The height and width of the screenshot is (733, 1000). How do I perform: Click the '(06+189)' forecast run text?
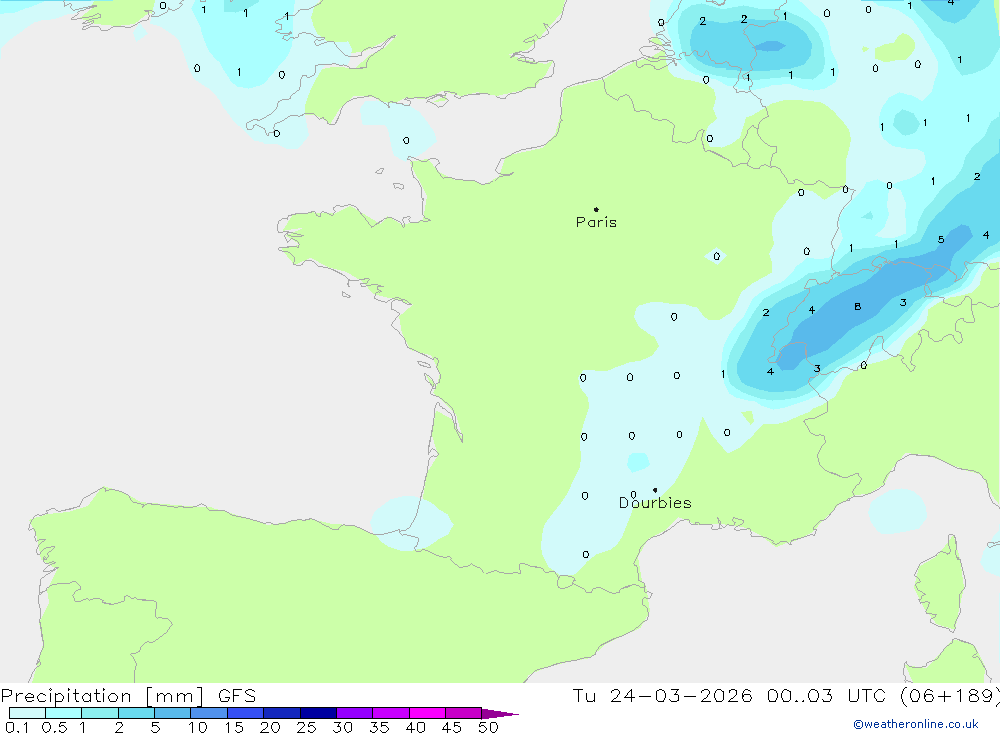pos(949,696)
